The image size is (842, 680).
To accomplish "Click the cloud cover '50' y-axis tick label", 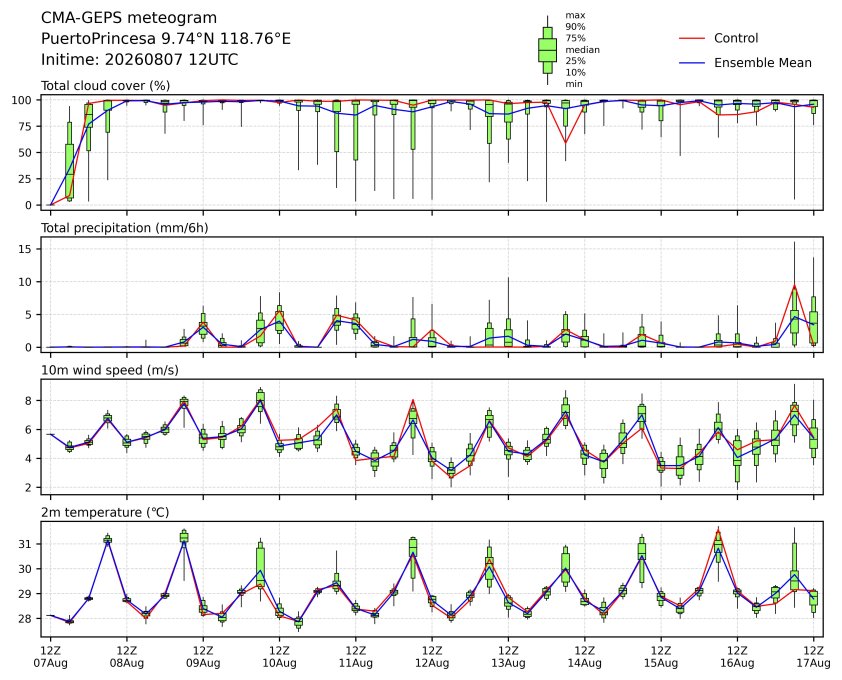I will [26, 153].
